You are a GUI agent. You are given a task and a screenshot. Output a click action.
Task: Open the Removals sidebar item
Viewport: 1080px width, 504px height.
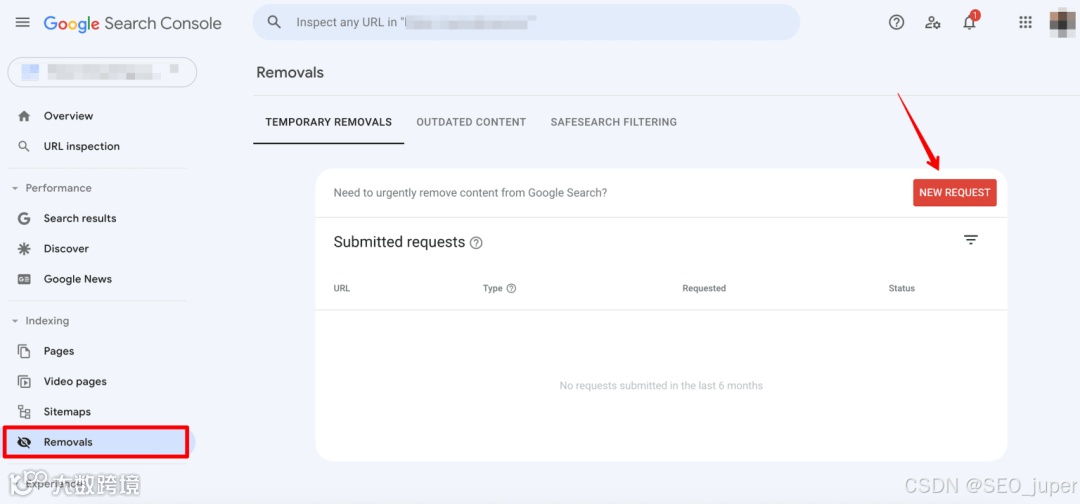pos(68,442)
